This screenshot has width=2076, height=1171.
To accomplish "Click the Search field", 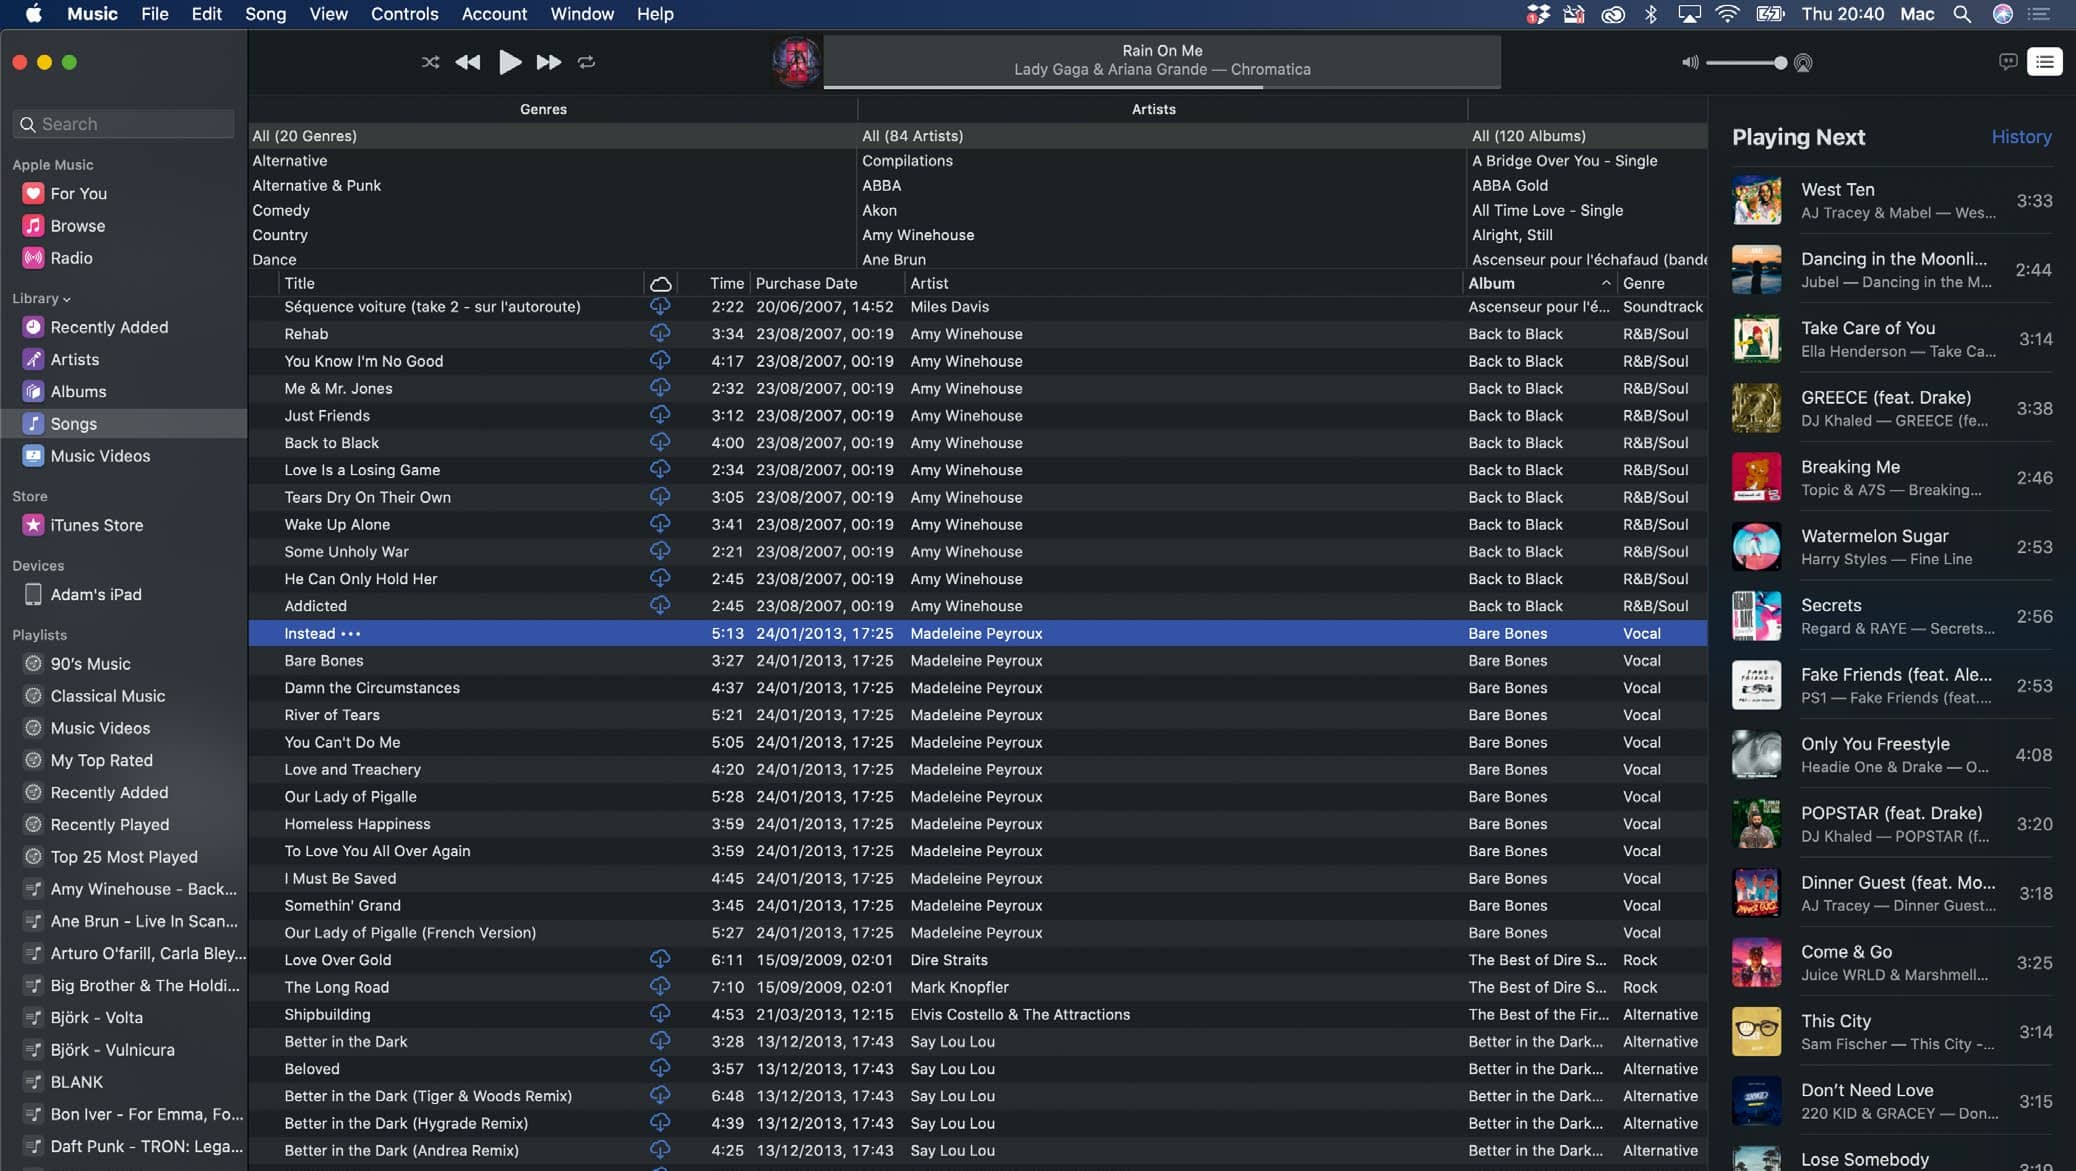I will [124, 124].
